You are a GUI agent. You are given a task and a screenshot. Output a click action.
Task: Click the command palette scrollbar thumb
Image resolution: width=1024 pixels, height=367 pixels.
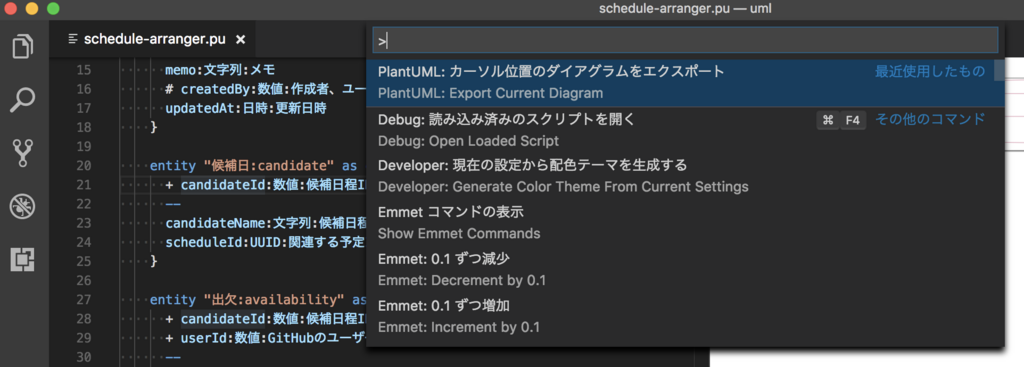(x=999, y=71)
